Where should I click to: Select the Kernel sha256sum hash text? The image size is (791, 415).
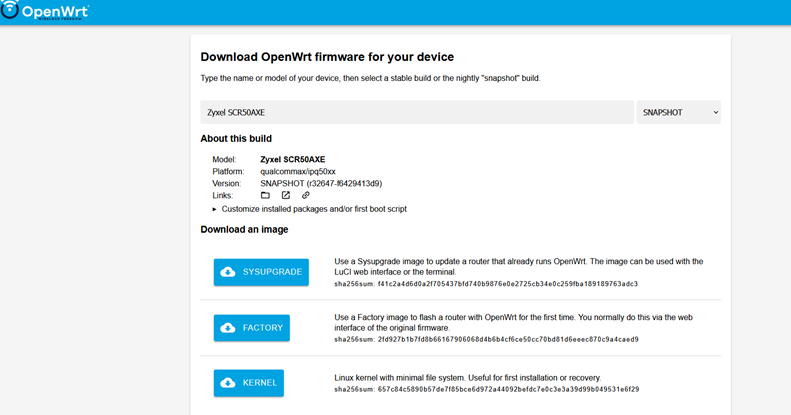pos(508,389)
